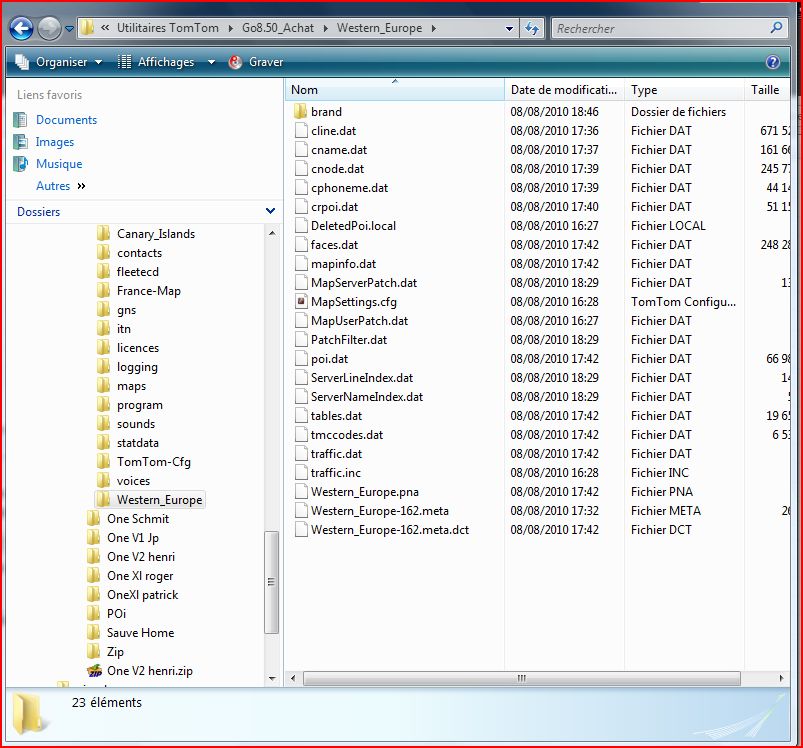Click the magnifier search icon
The height and width of the screenshot is (748, 803).
[x=776, y=28]
